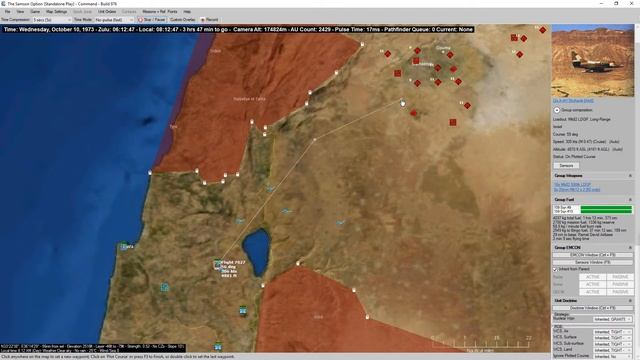Click the right panel vertical scrollbar

point(637,192)
